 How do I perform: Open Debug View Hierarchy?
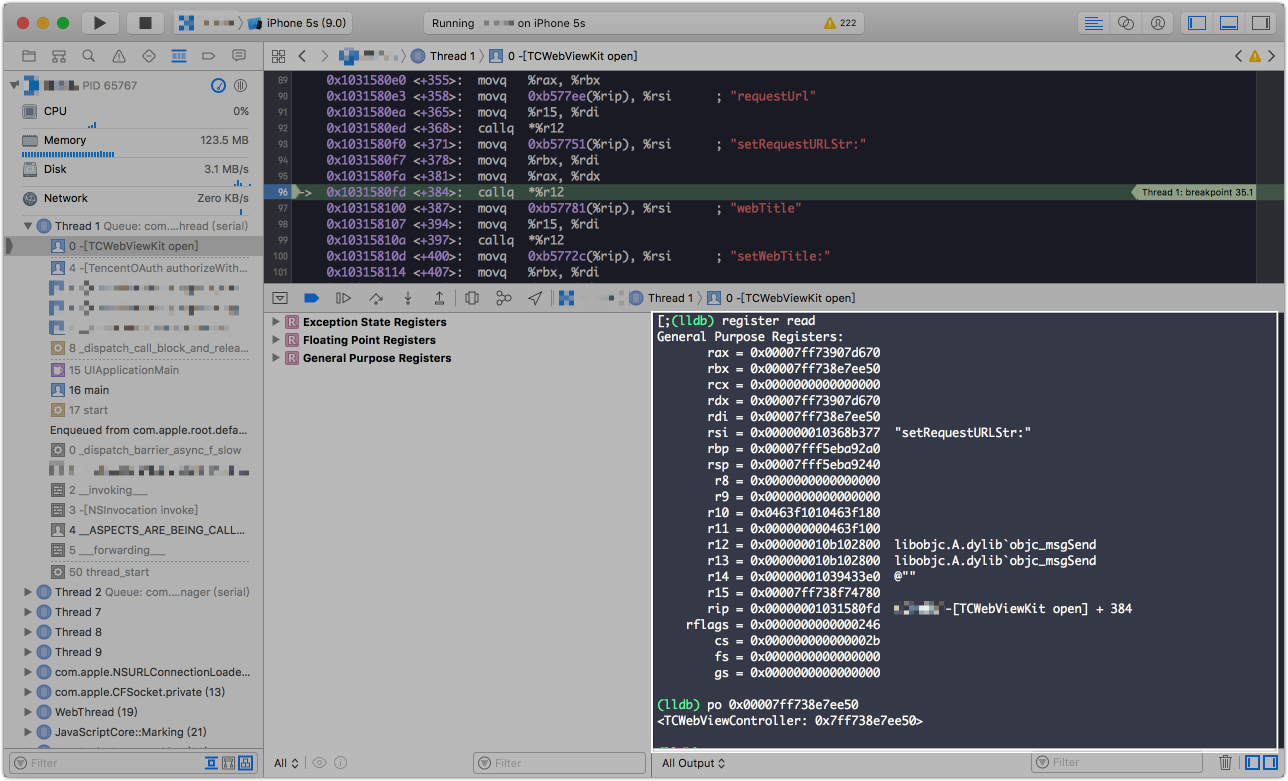[472, 298]
